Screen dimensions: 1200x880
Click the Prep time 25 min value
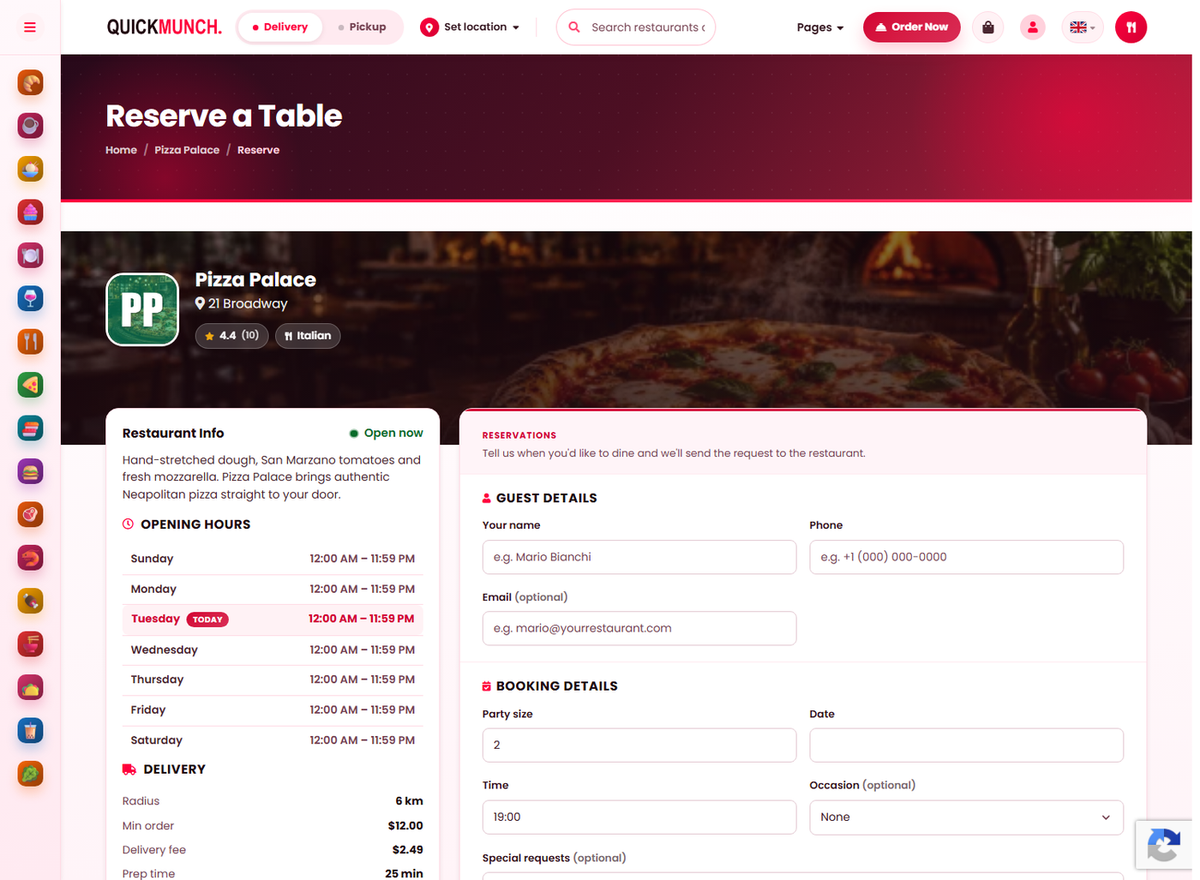click(404, 874)
